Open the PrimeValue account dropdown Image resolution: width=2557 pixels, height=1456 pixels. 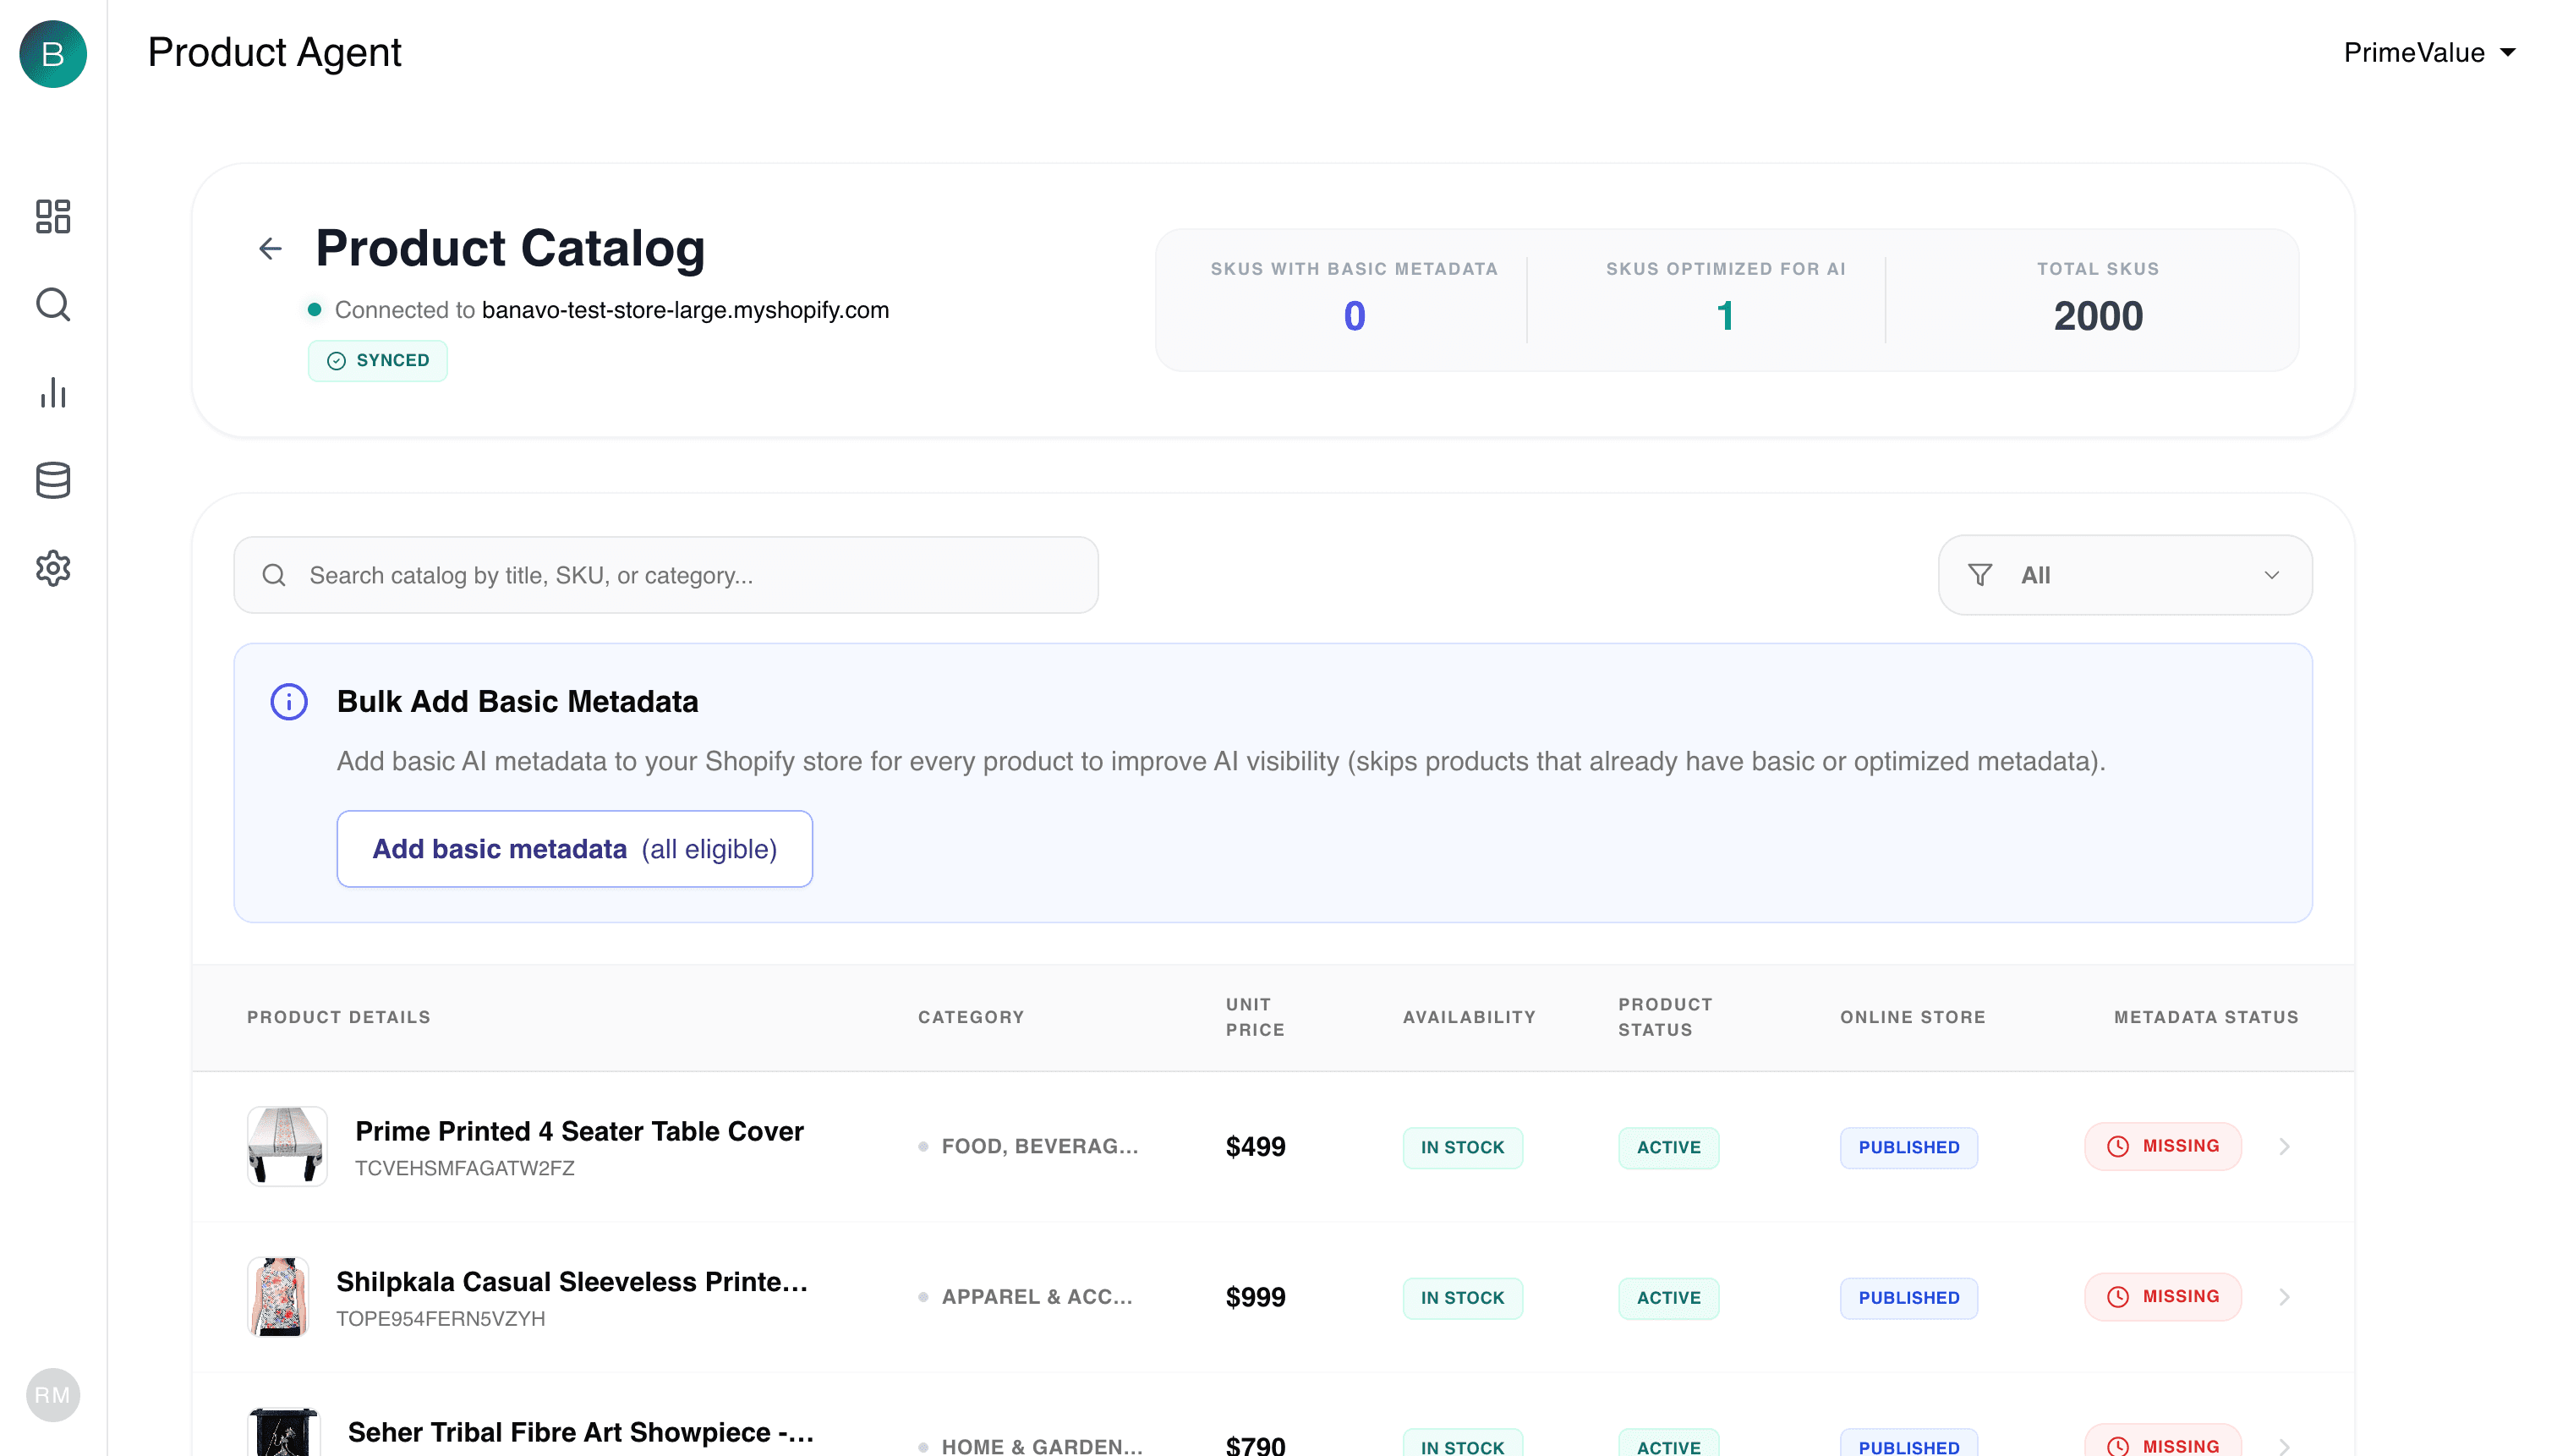(x=2429, y=53)
